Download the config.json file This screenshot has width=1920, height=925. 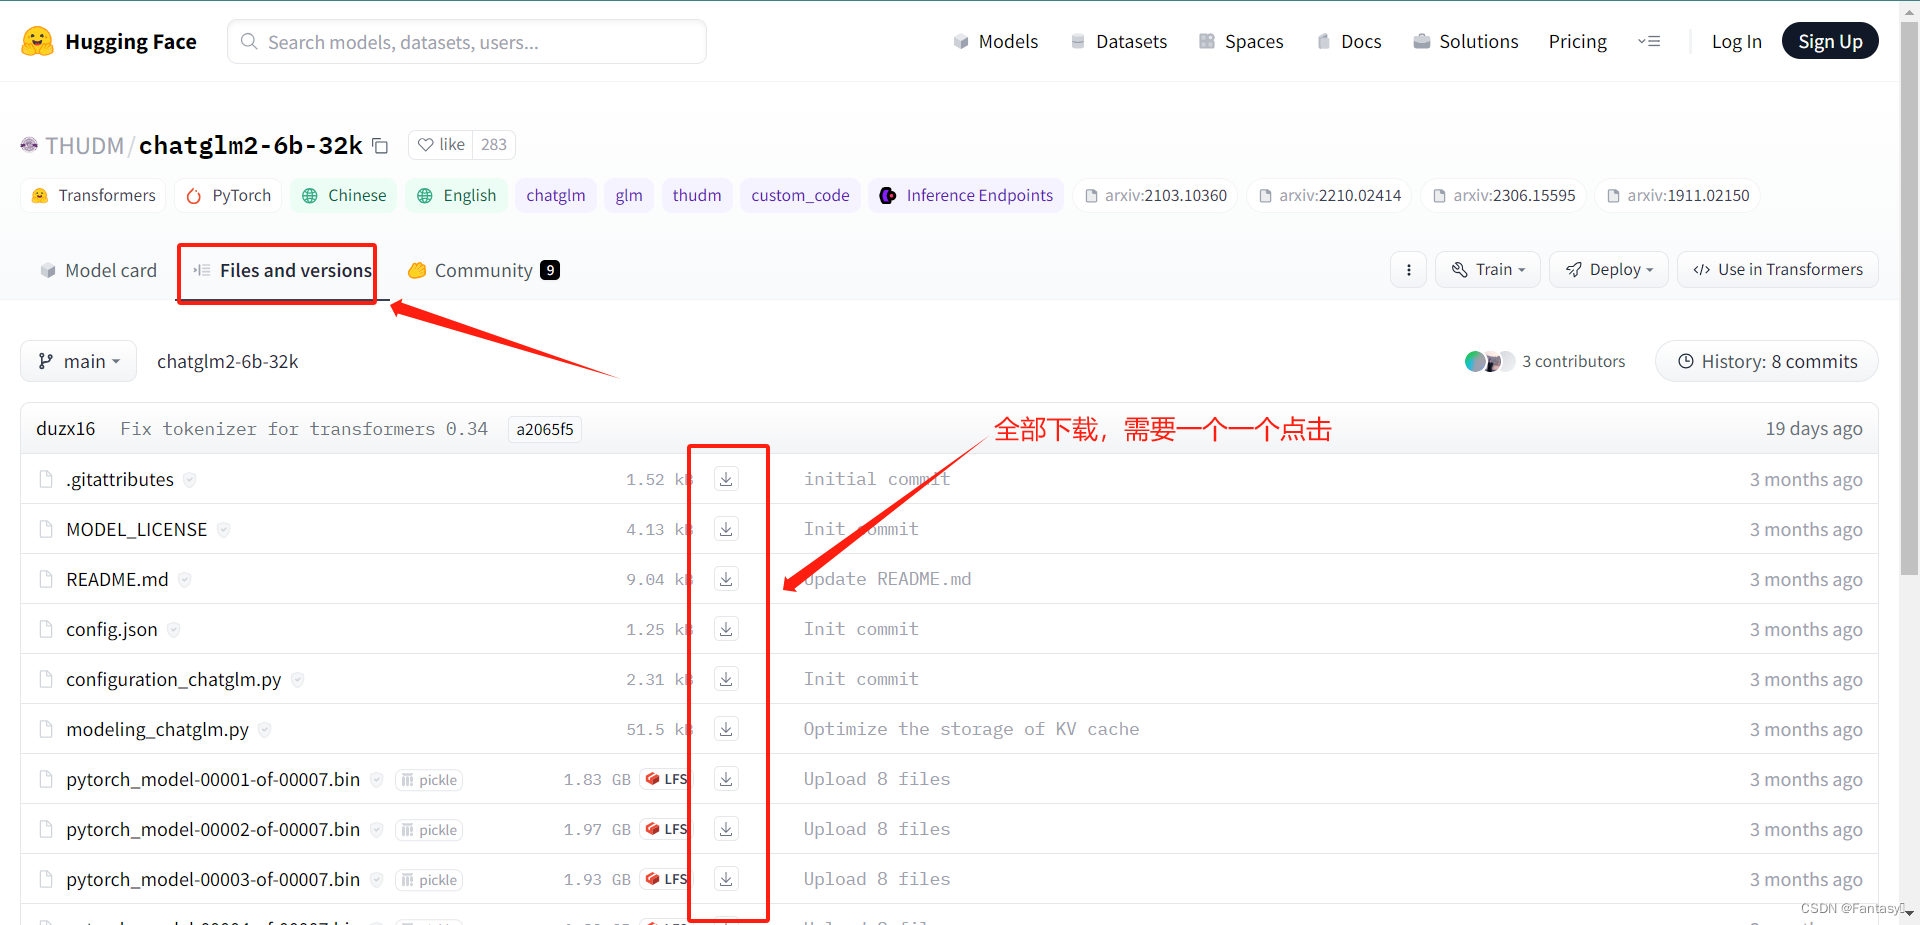[726, 629]
